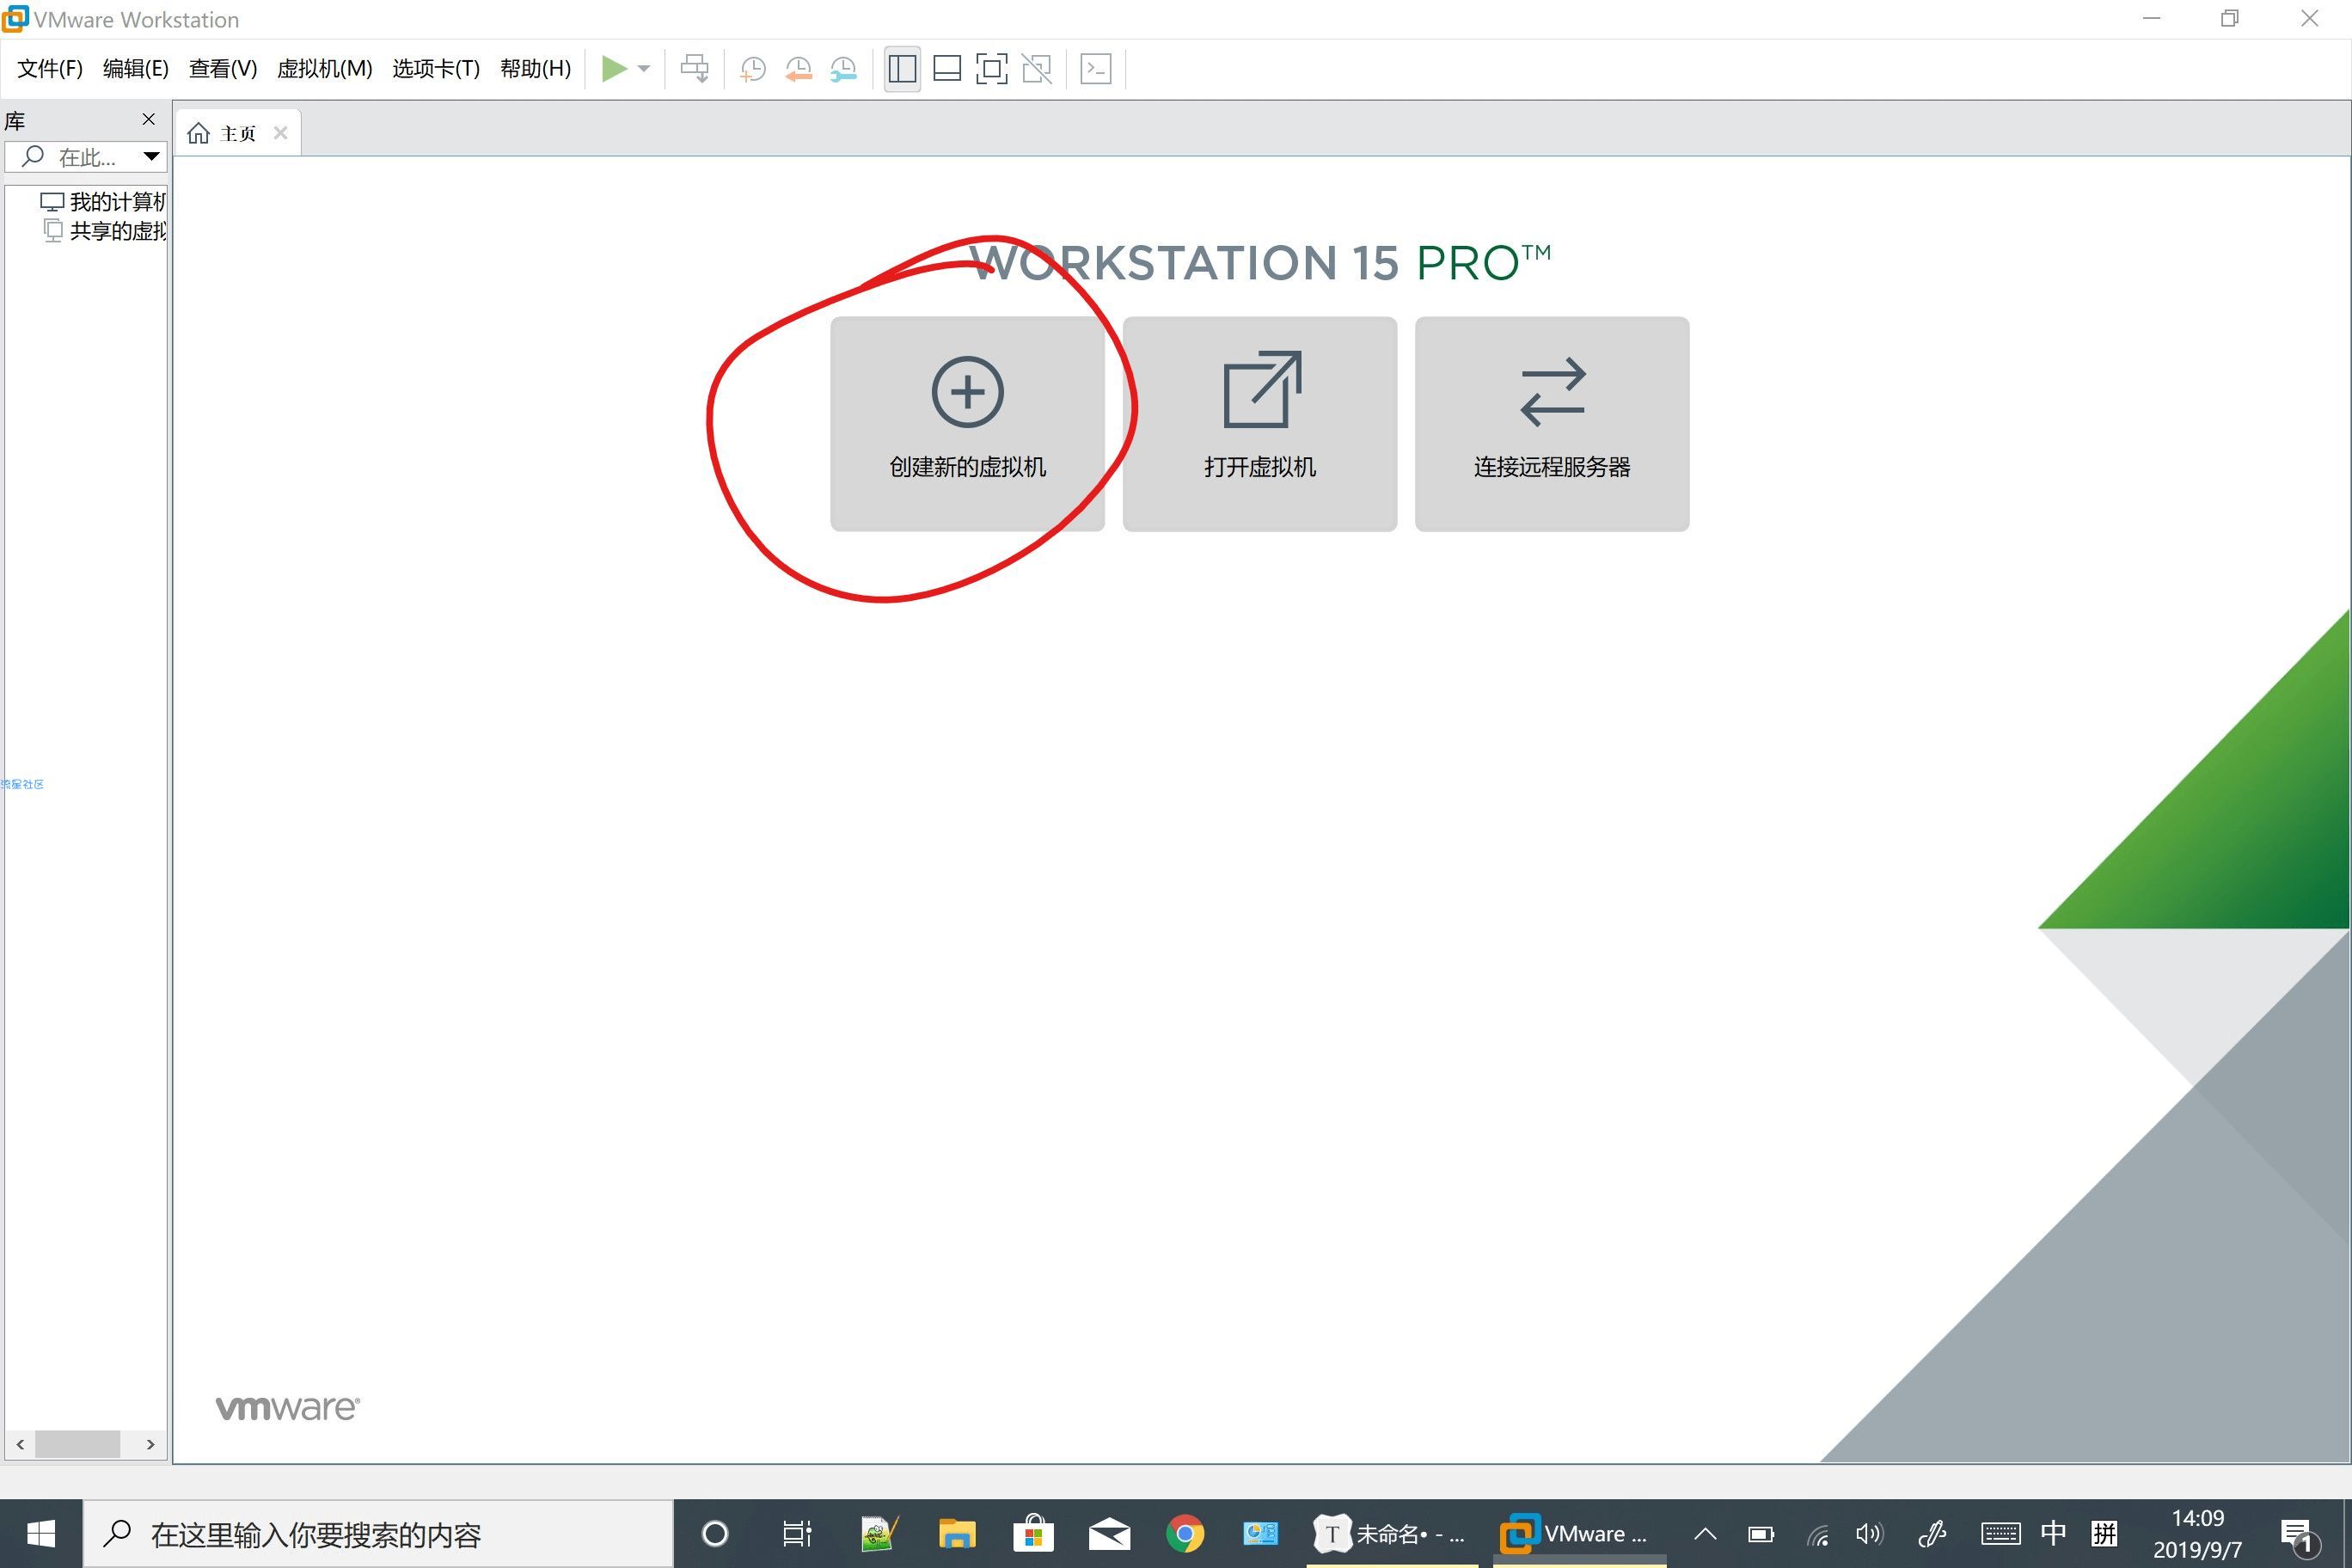Open the Mail app from taskbar
Viewport: 2352px width, 1568px height.
coord(1109,1533)
